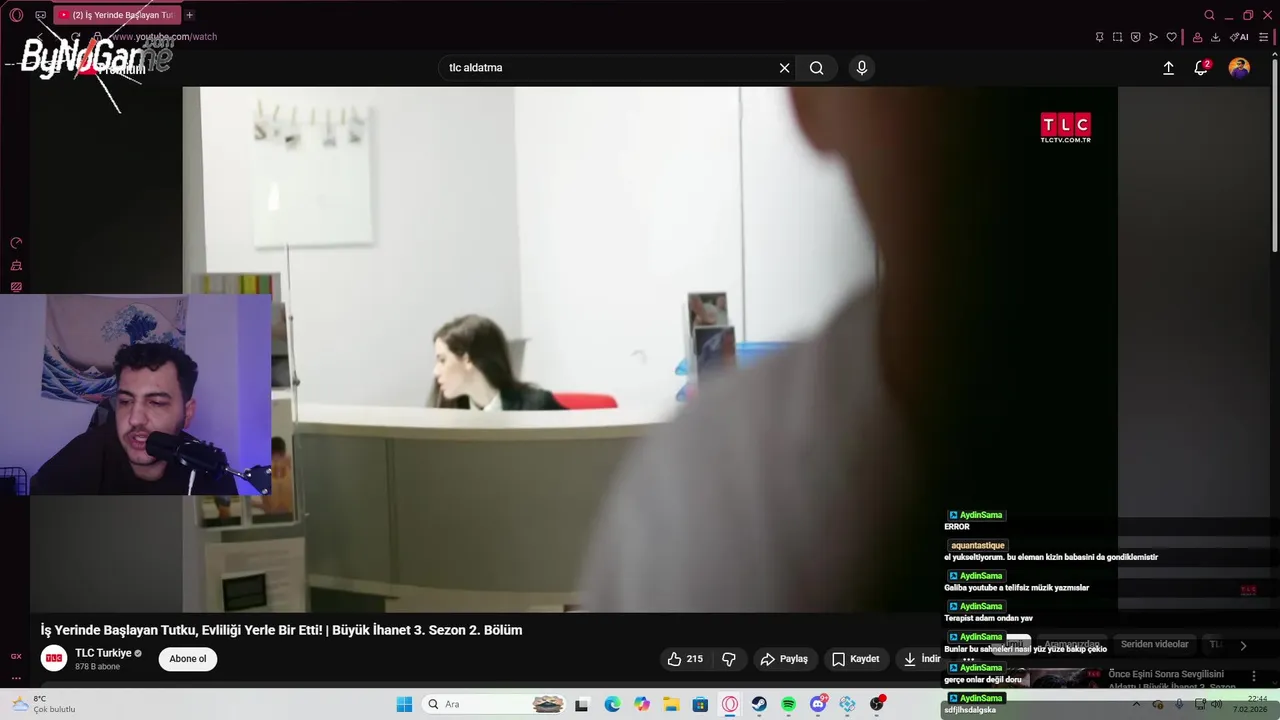Download the video with İndir
The width and height of the screenshot is (1280, 720).
pos(922,659)
